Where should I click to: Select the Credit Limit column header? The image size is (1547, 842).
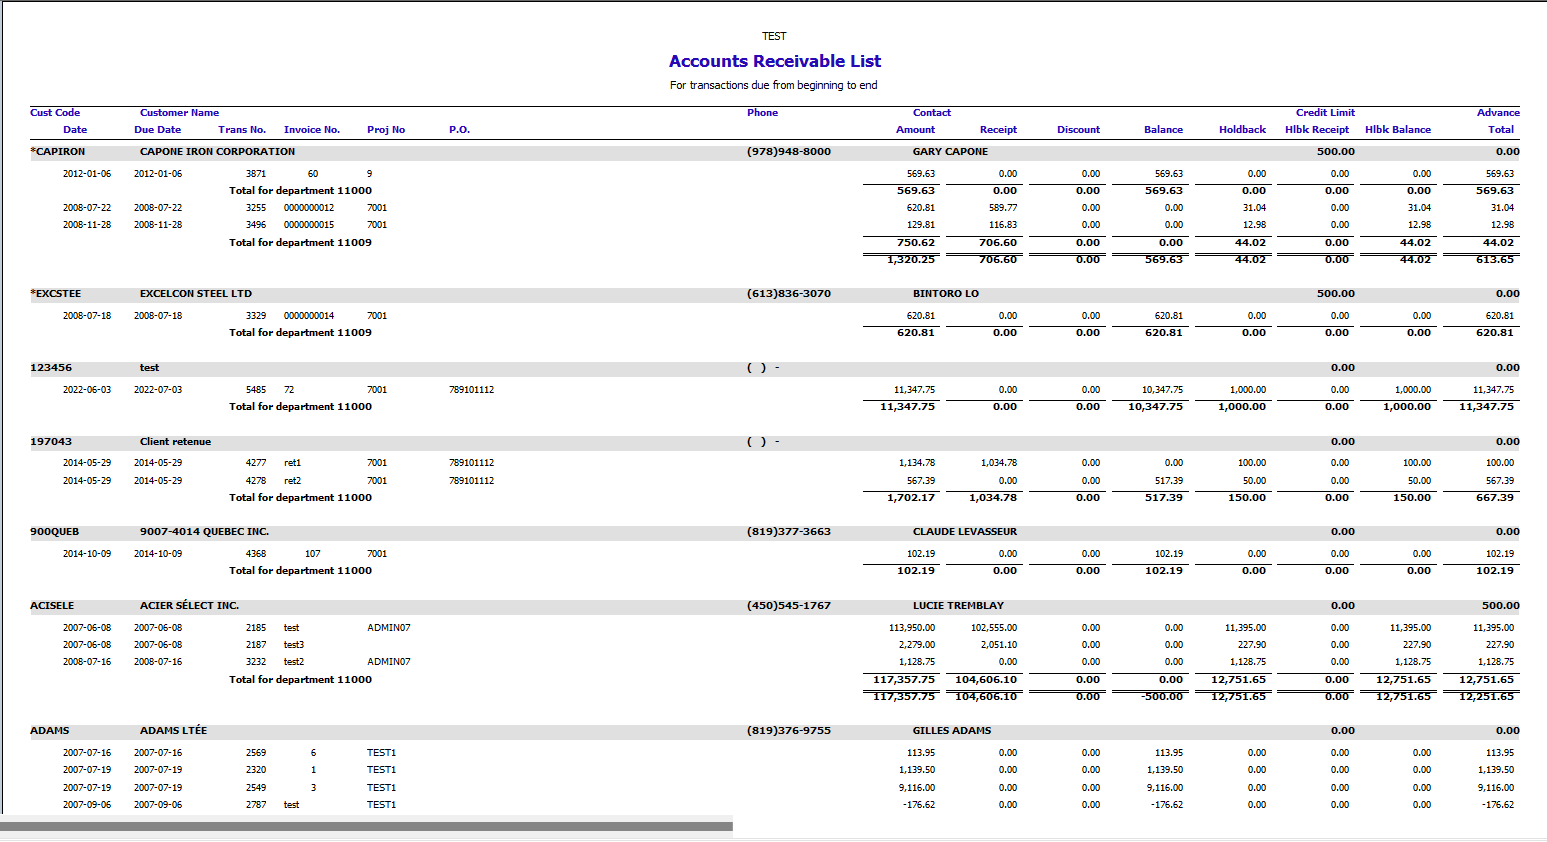1325,113
